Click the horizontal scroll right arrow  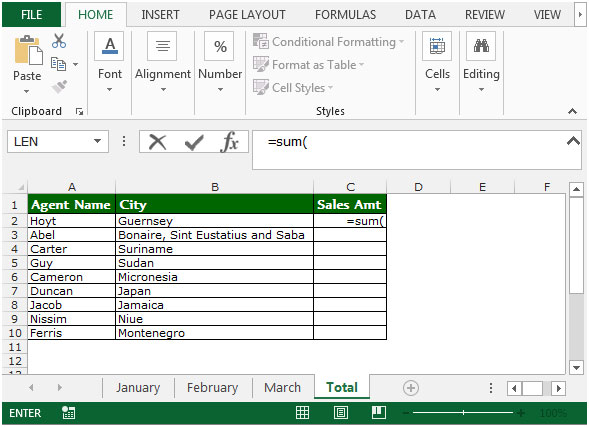click(559, 388)
